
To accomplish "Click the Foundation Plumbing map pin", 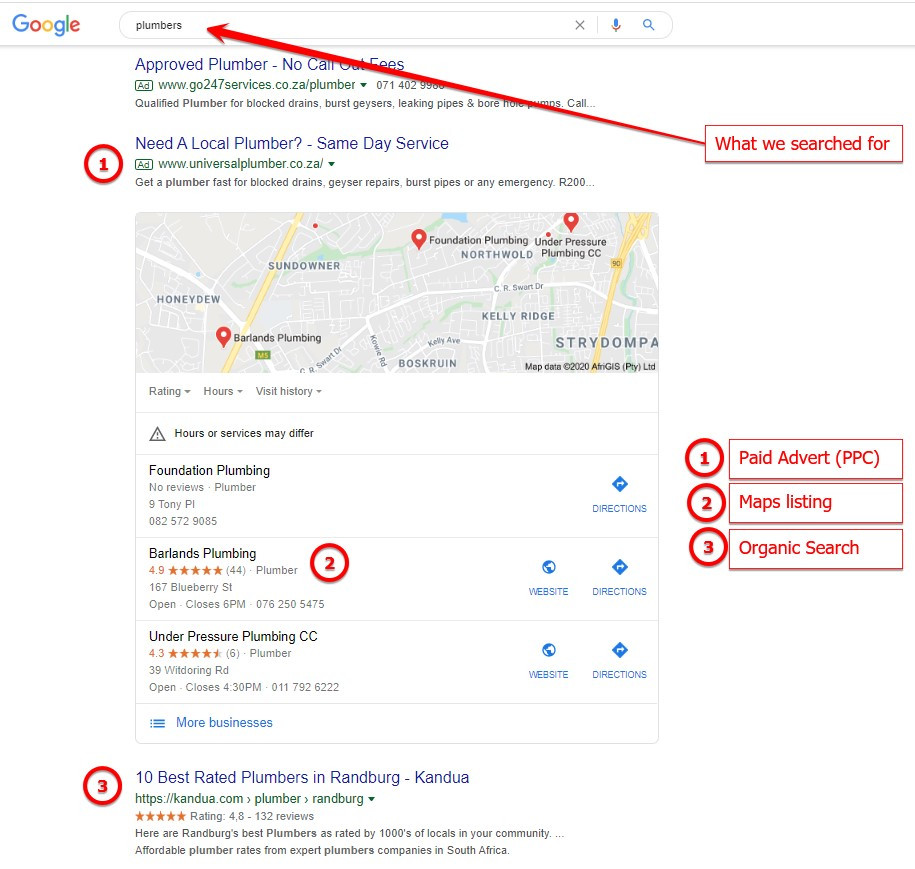I will [x=418, y=239].
